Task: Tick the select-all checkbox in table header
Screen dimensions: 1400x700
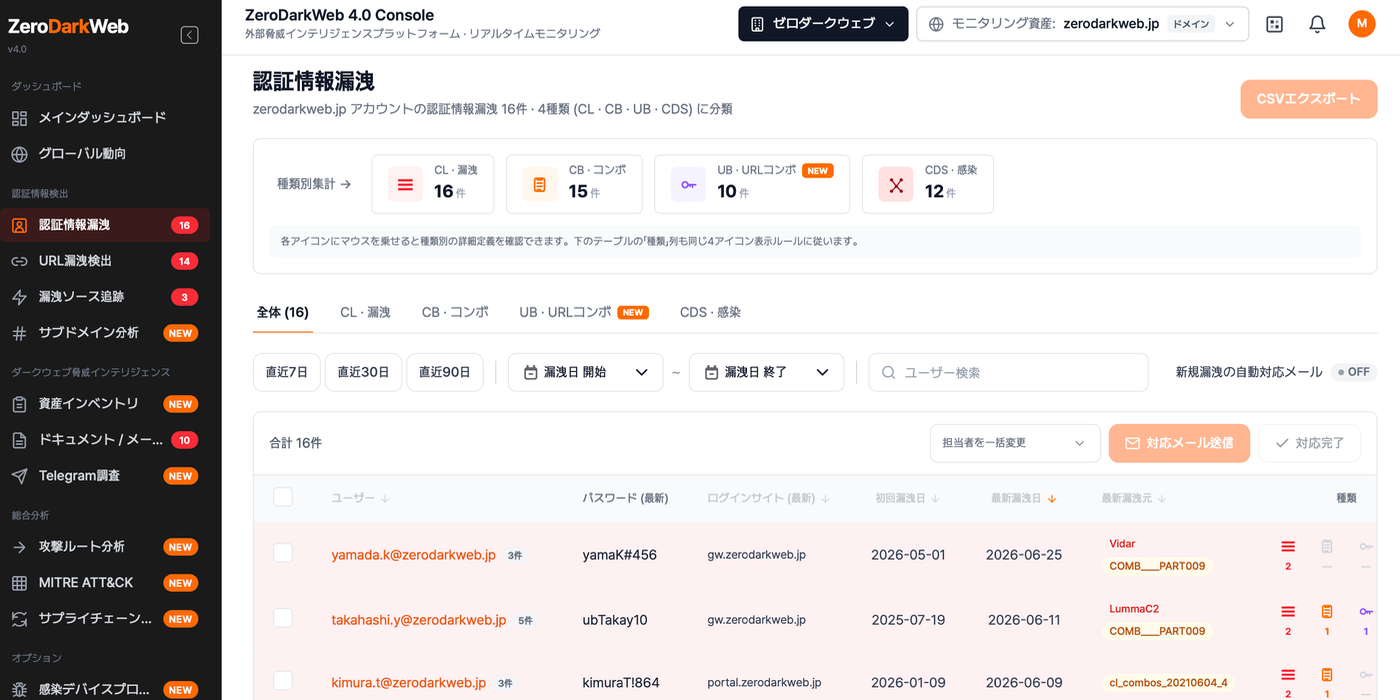Action: pos(283,497)
